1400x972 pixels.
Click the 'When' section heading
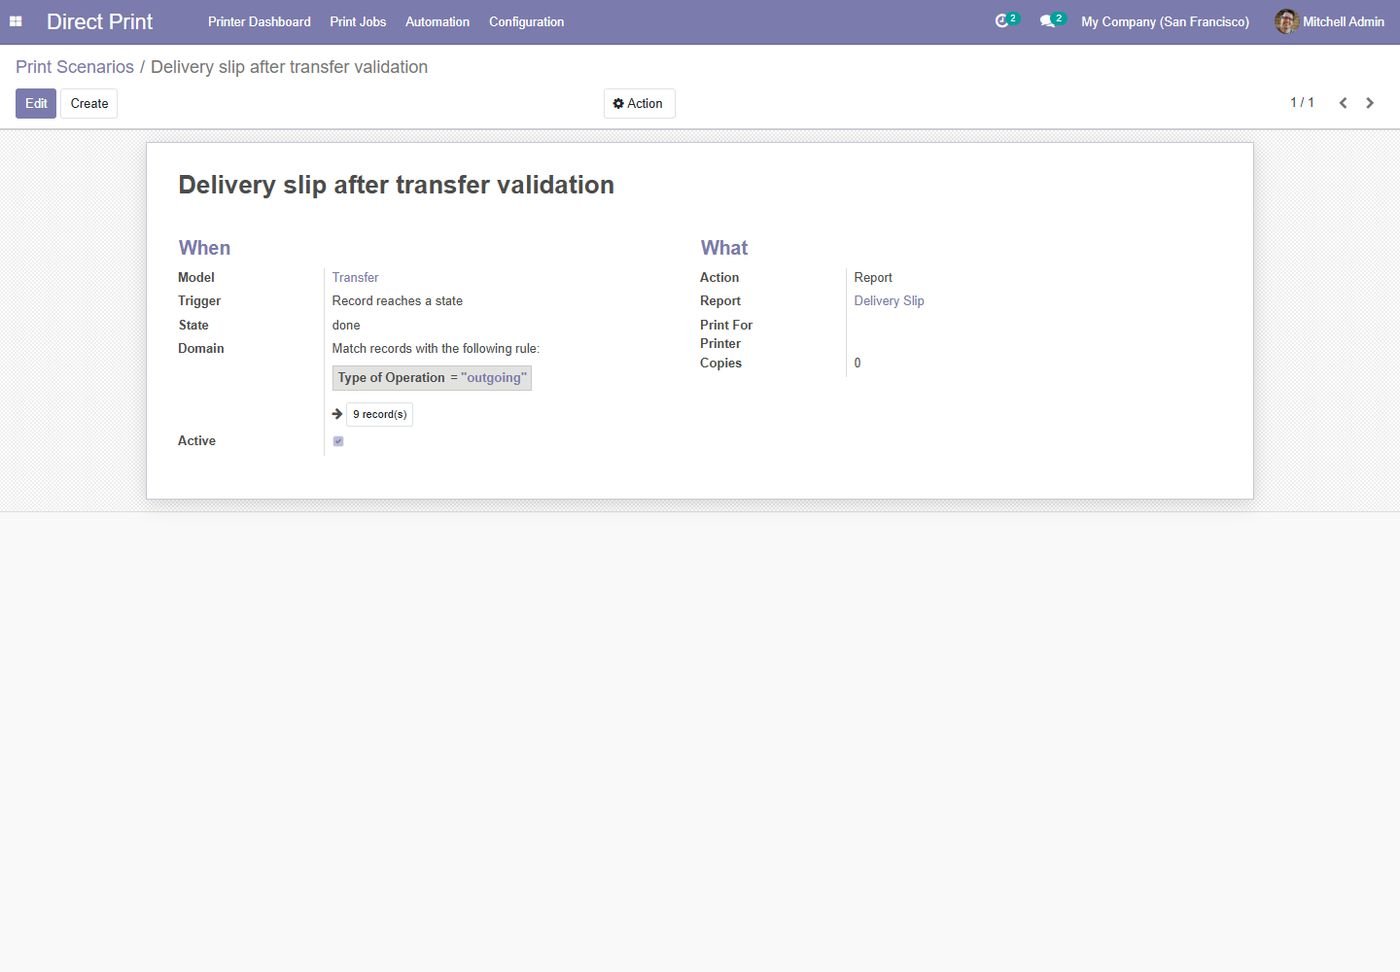click(x=204, y=248)
